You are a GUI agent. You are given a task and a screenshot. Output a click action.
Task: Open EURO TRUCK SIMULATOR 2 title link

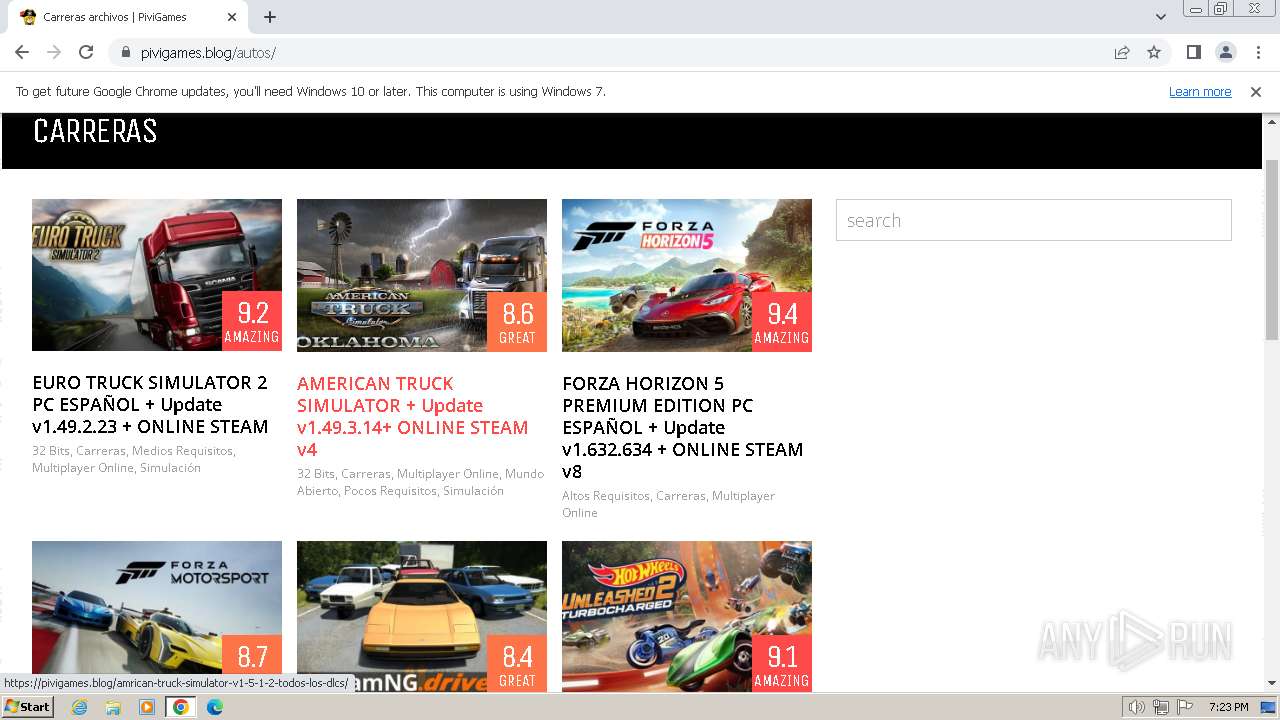150,405
